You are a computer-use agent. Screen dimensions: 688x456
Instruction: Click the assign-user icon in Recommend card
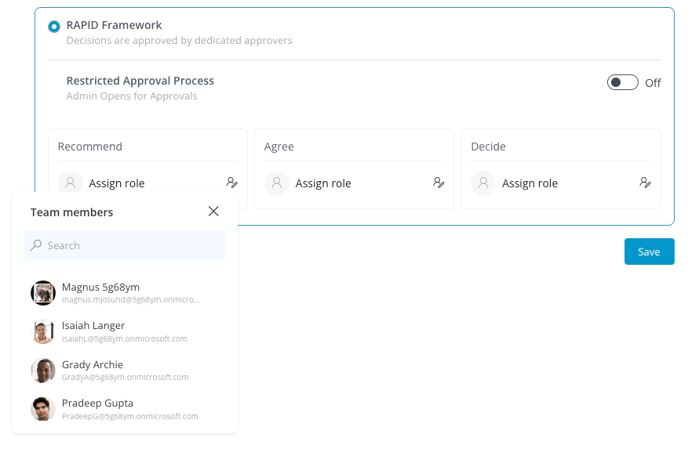click(232, 182)
